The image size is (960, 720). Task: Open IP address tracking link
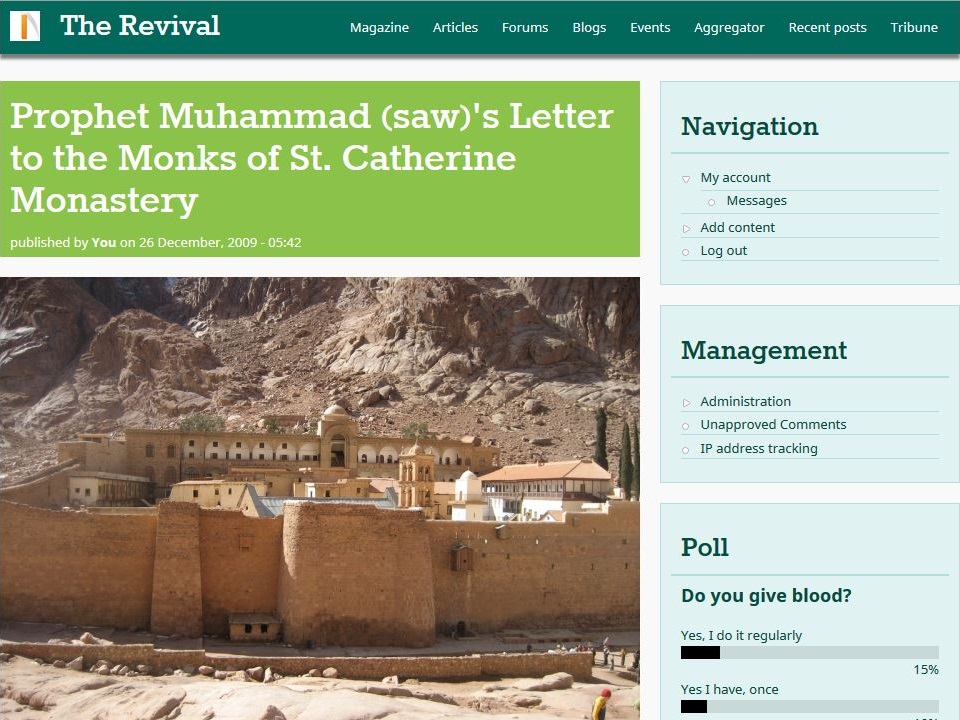[759, 449]
